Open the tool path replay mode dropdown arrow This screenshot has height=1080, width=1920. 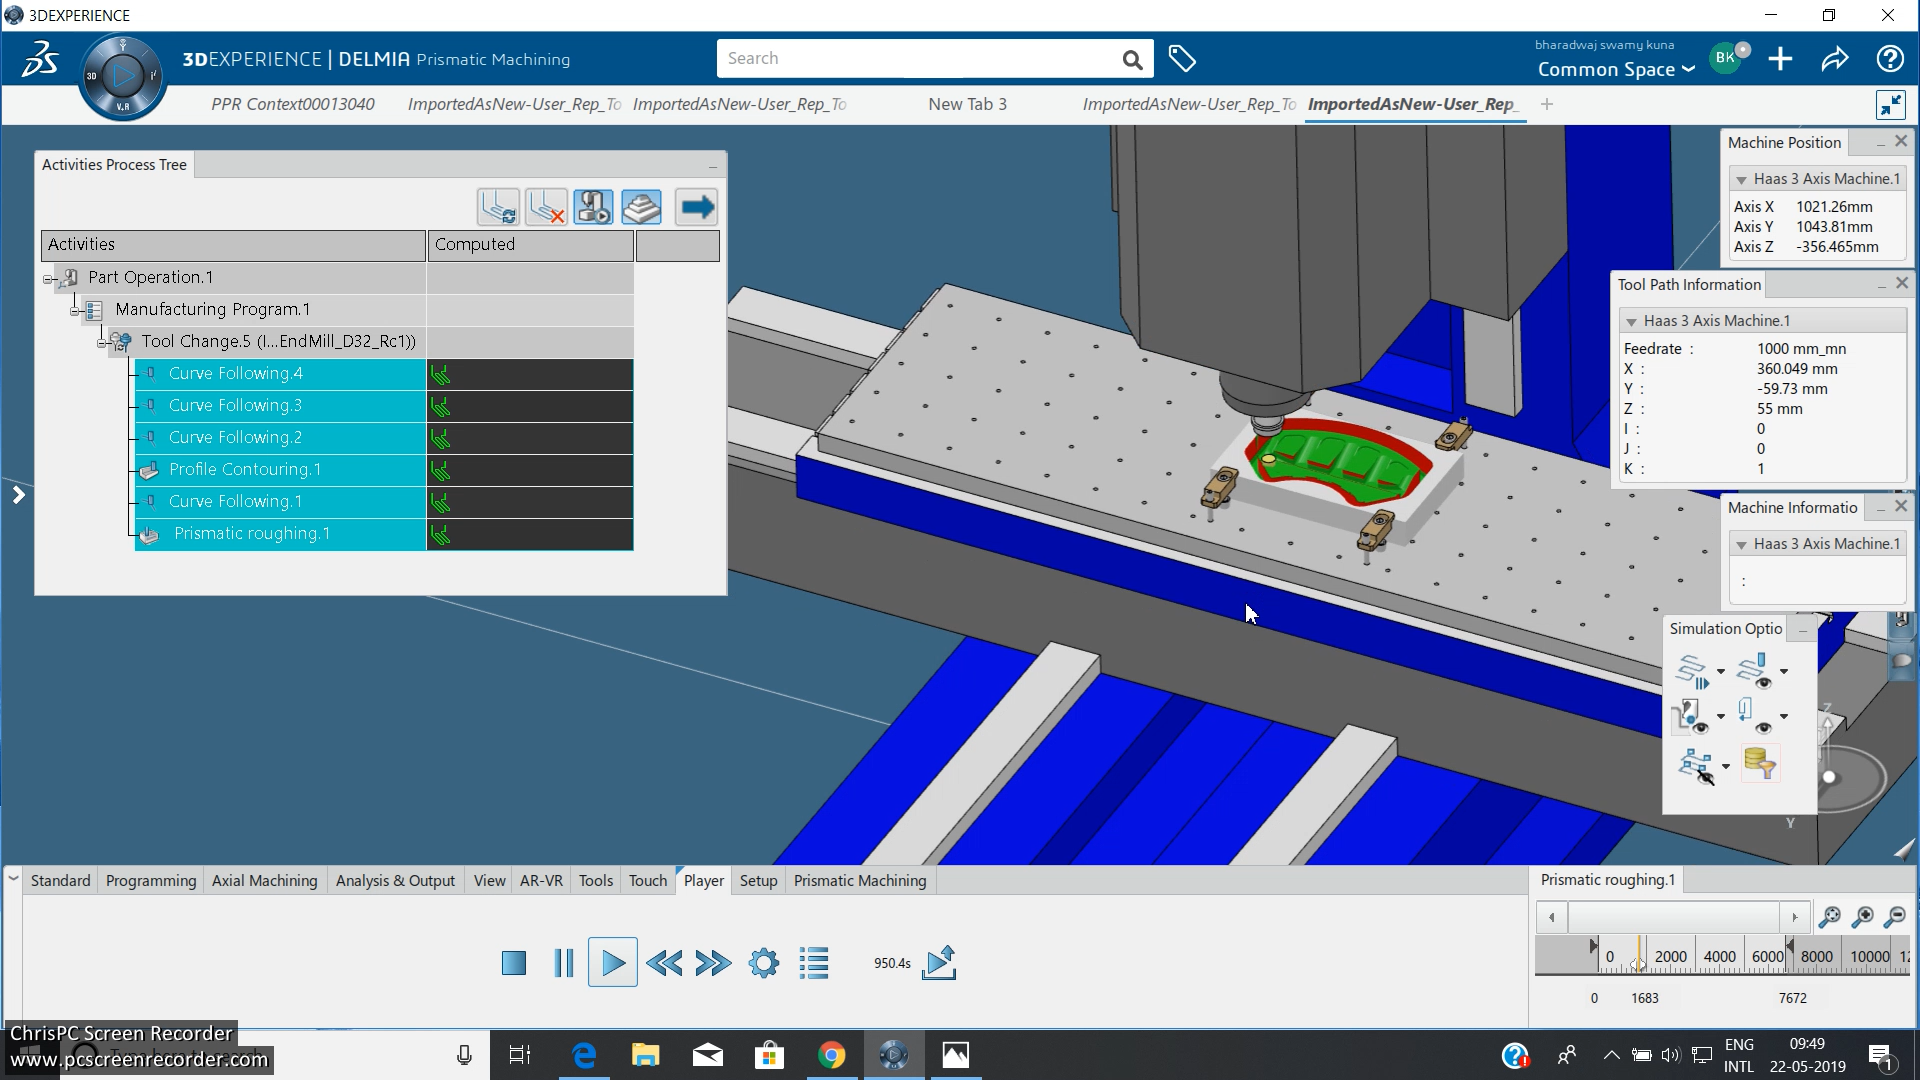coord(1721,672)
